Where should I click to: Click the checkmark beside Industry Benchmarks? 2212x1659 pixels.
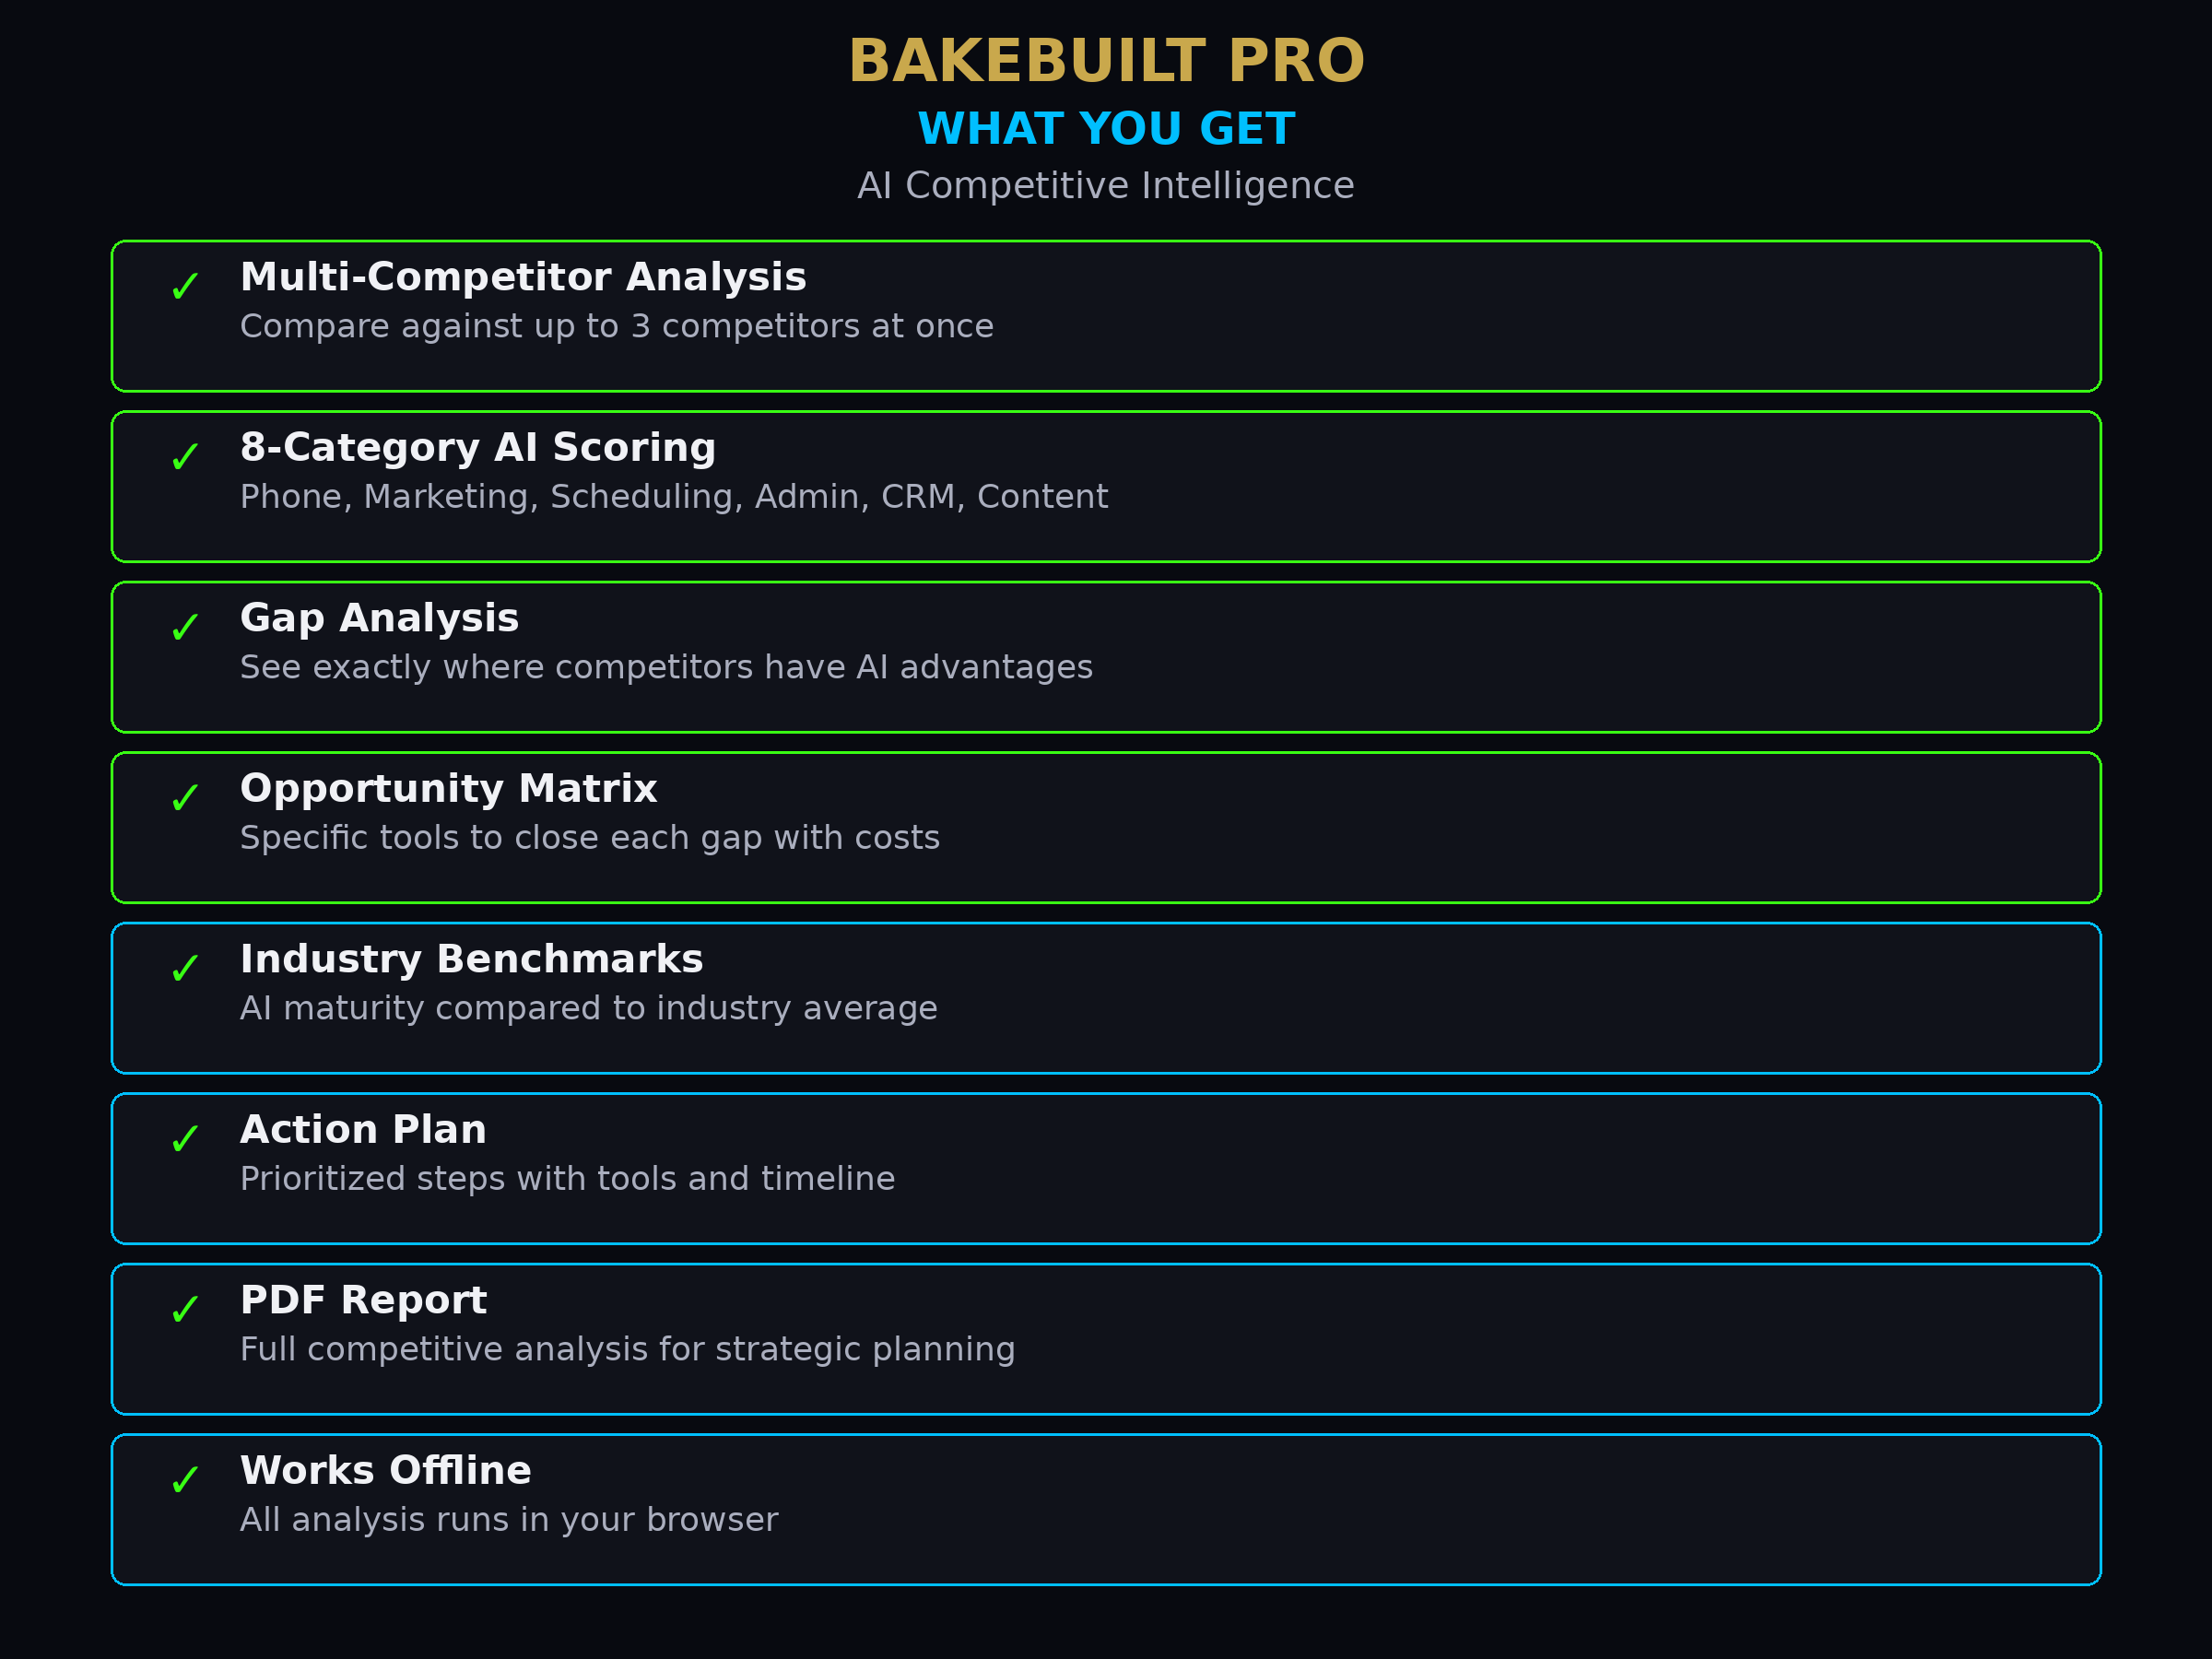[185, 968]
